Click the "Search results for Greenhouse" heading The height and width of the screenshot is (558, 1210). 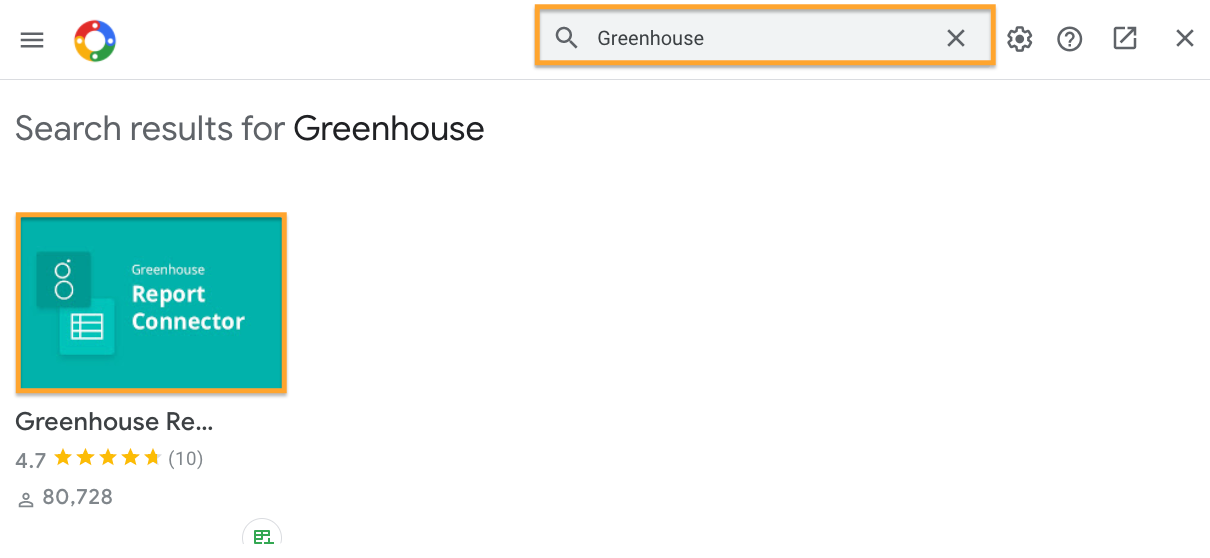(249, 129)
